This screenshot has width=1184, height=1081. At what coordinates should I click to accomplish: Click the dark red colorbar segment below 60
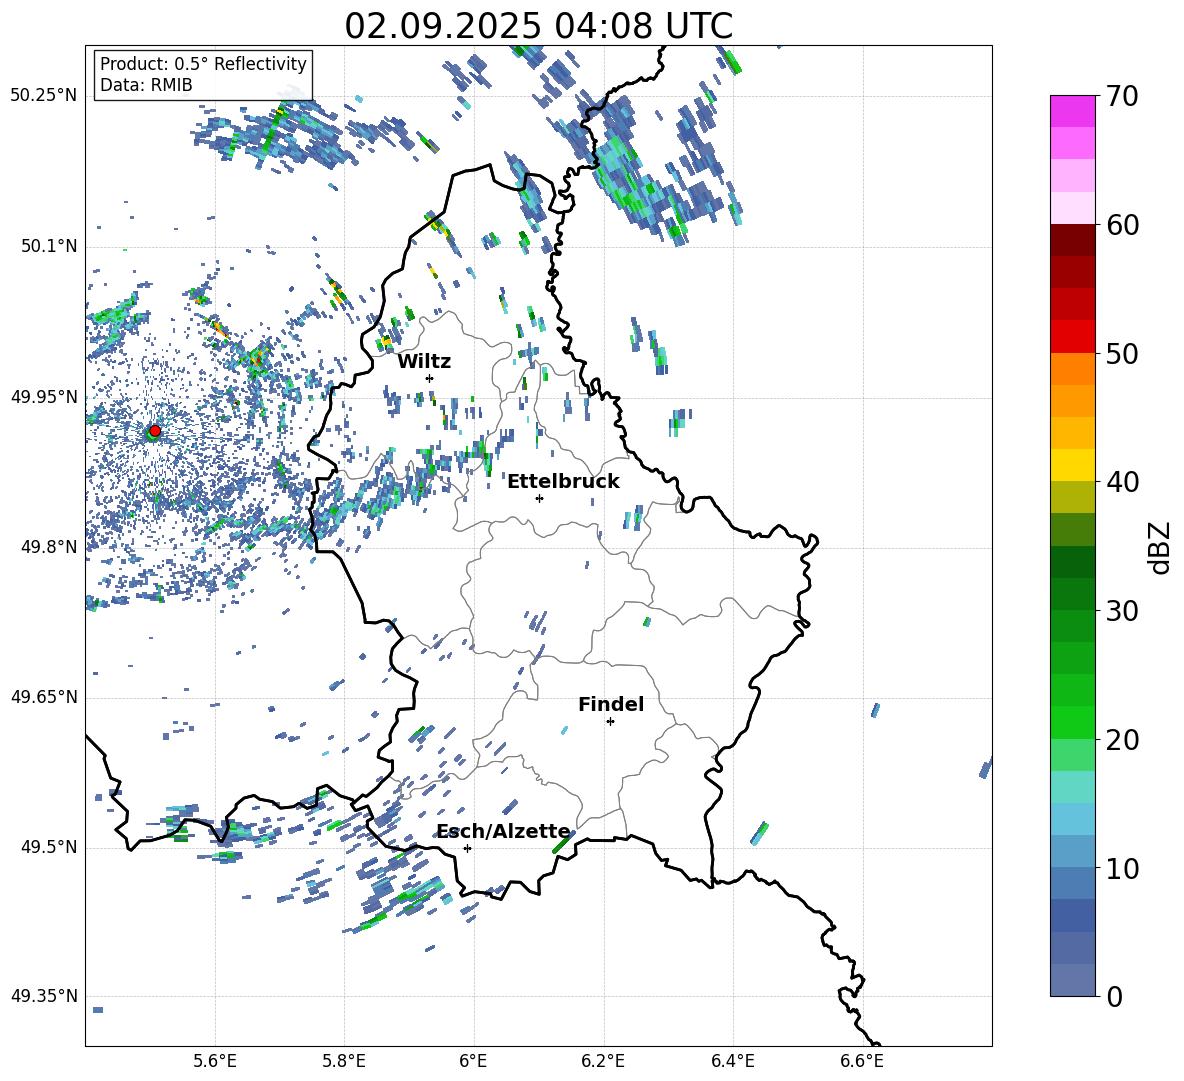[1072, 240]
